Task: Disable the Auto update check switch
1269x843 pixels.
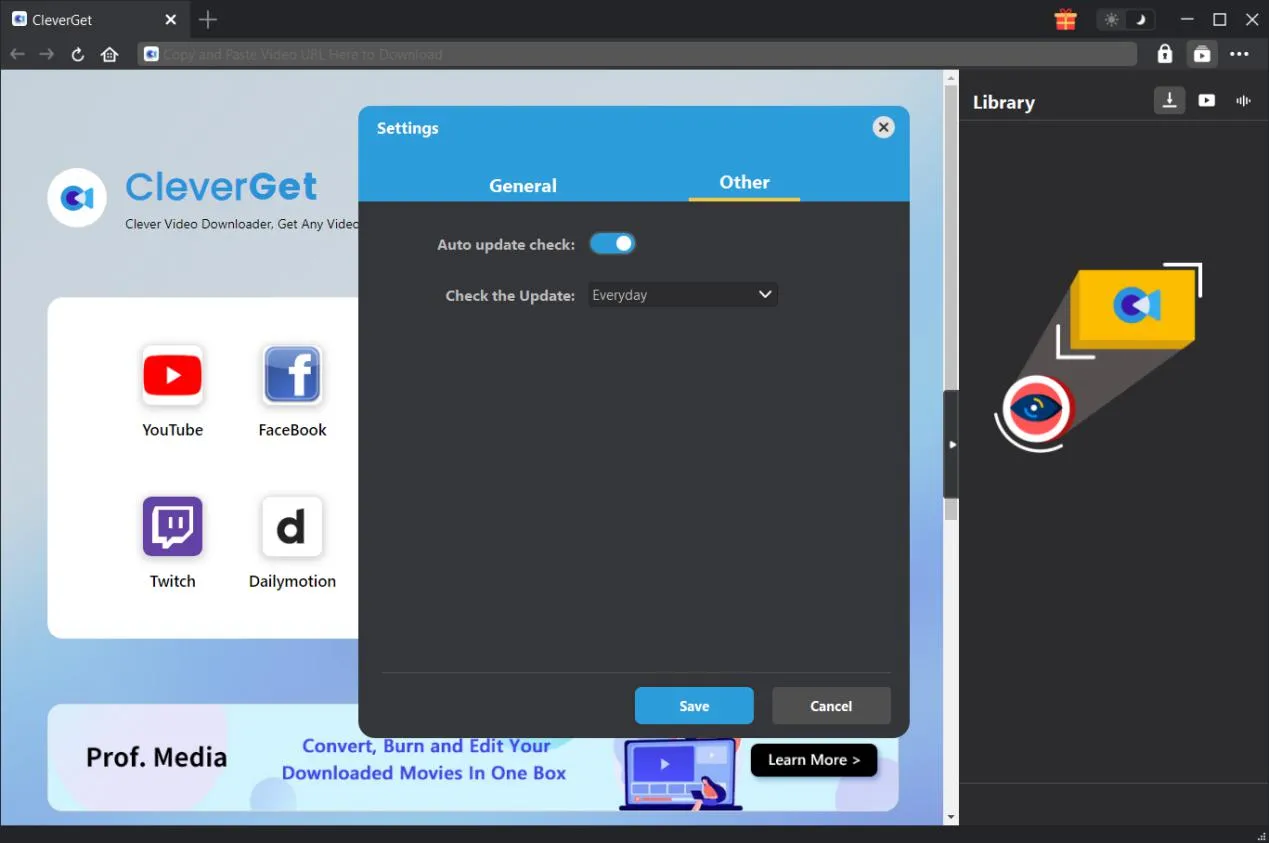Action: pyautogui.click(x=612, y=244)
